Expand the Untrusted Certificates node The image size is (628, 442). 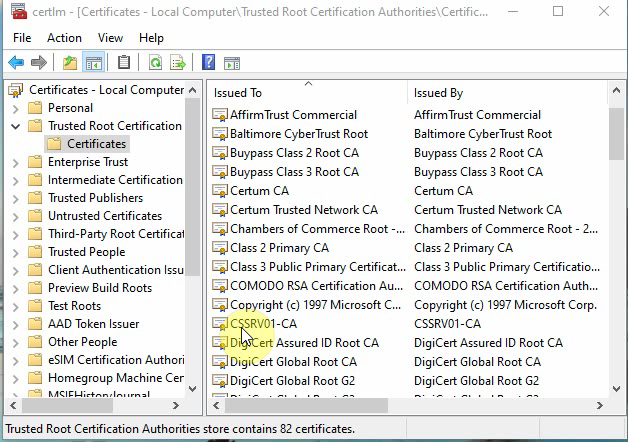[15, 216]
